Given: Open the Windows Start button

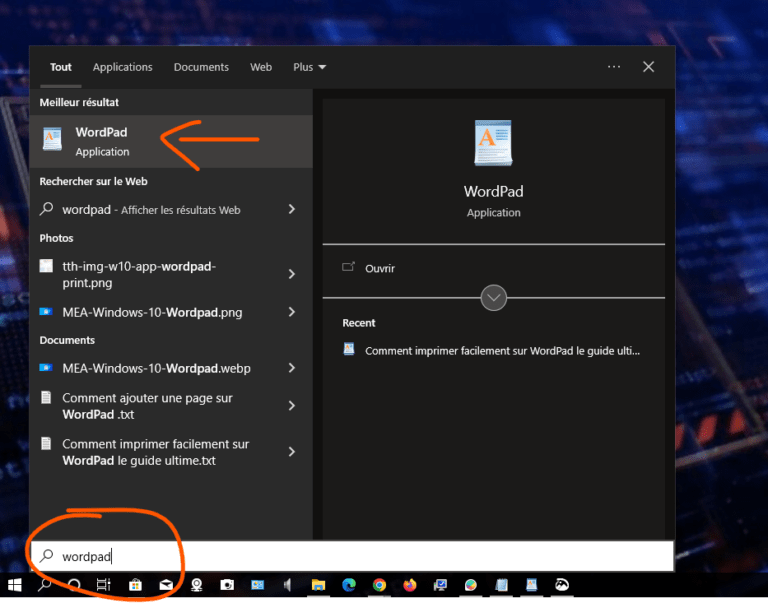Looking at the screenshot, I should (15, 585).
